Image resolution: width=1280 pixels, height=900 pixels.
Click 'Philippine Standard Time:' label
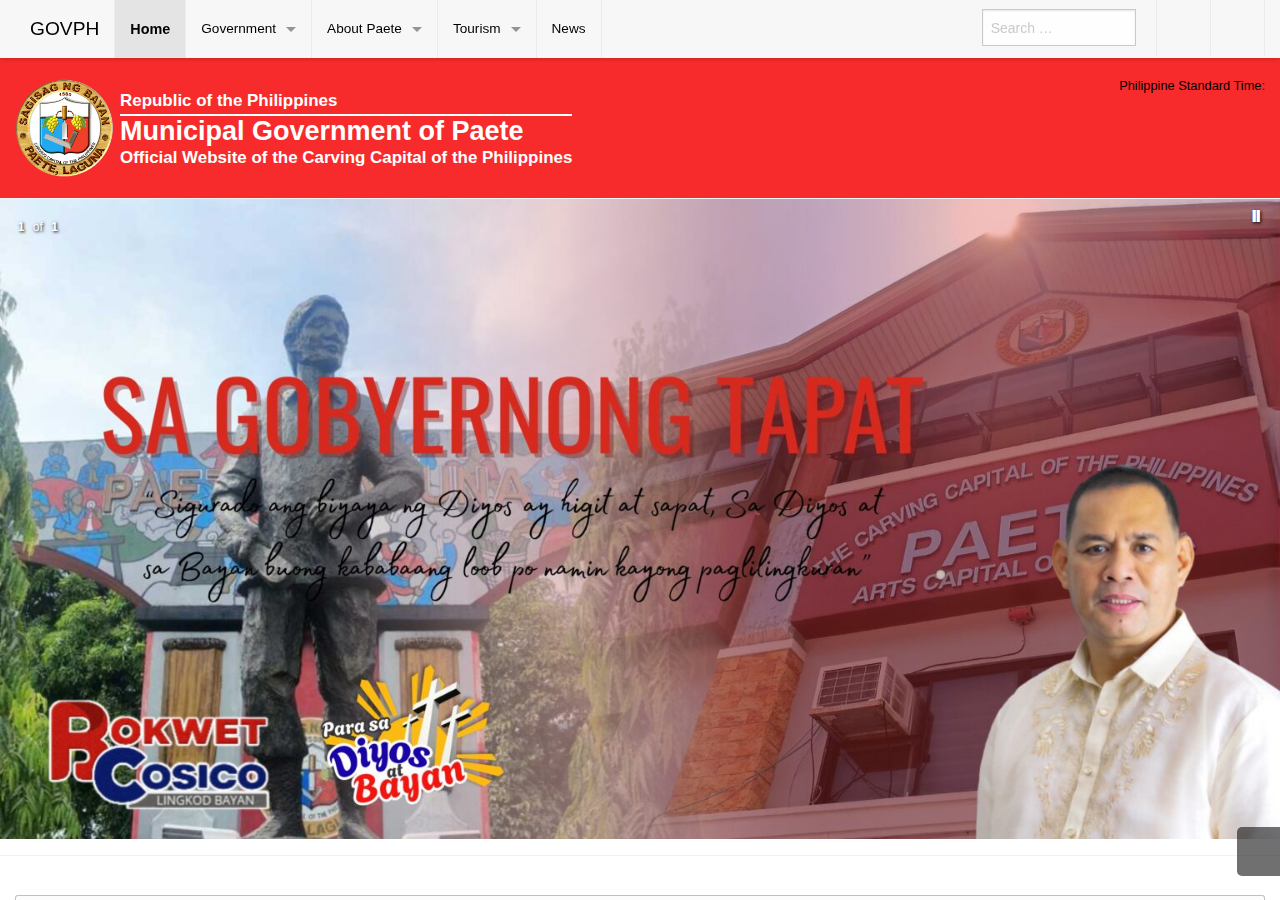(1192, 86)
